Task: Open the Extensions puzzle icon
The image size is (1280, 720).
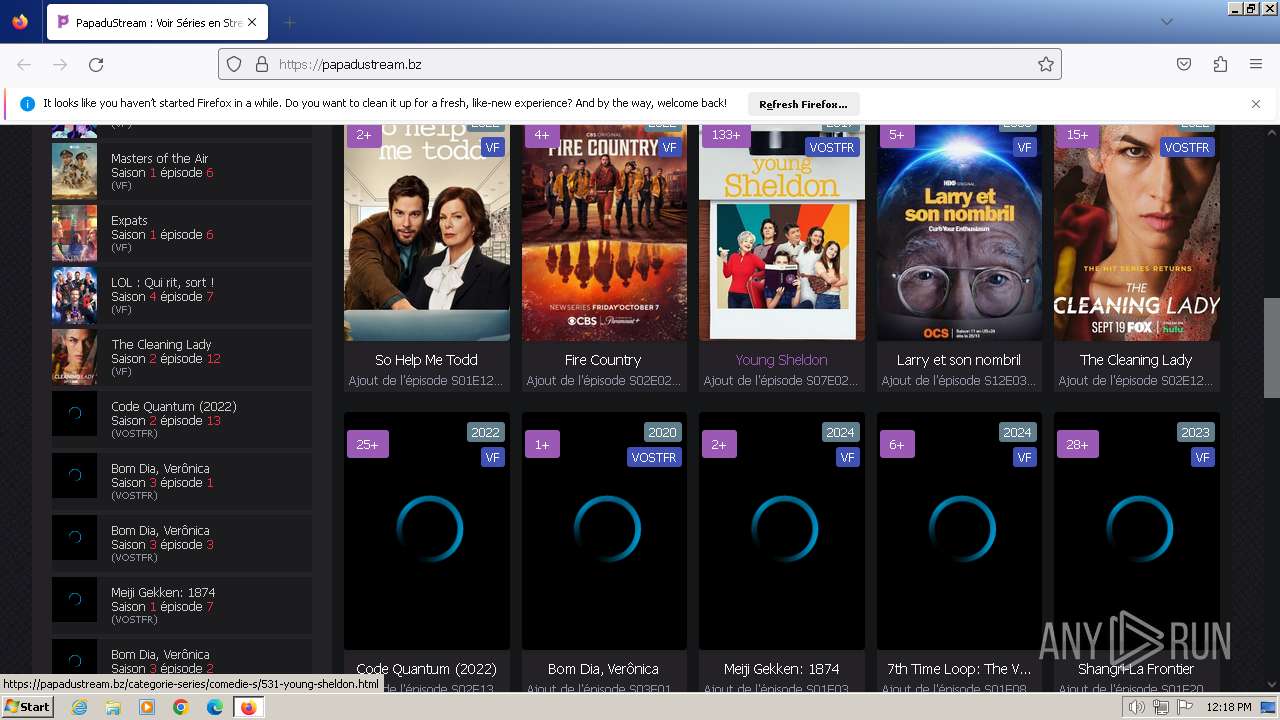Action: (1220, 64)
